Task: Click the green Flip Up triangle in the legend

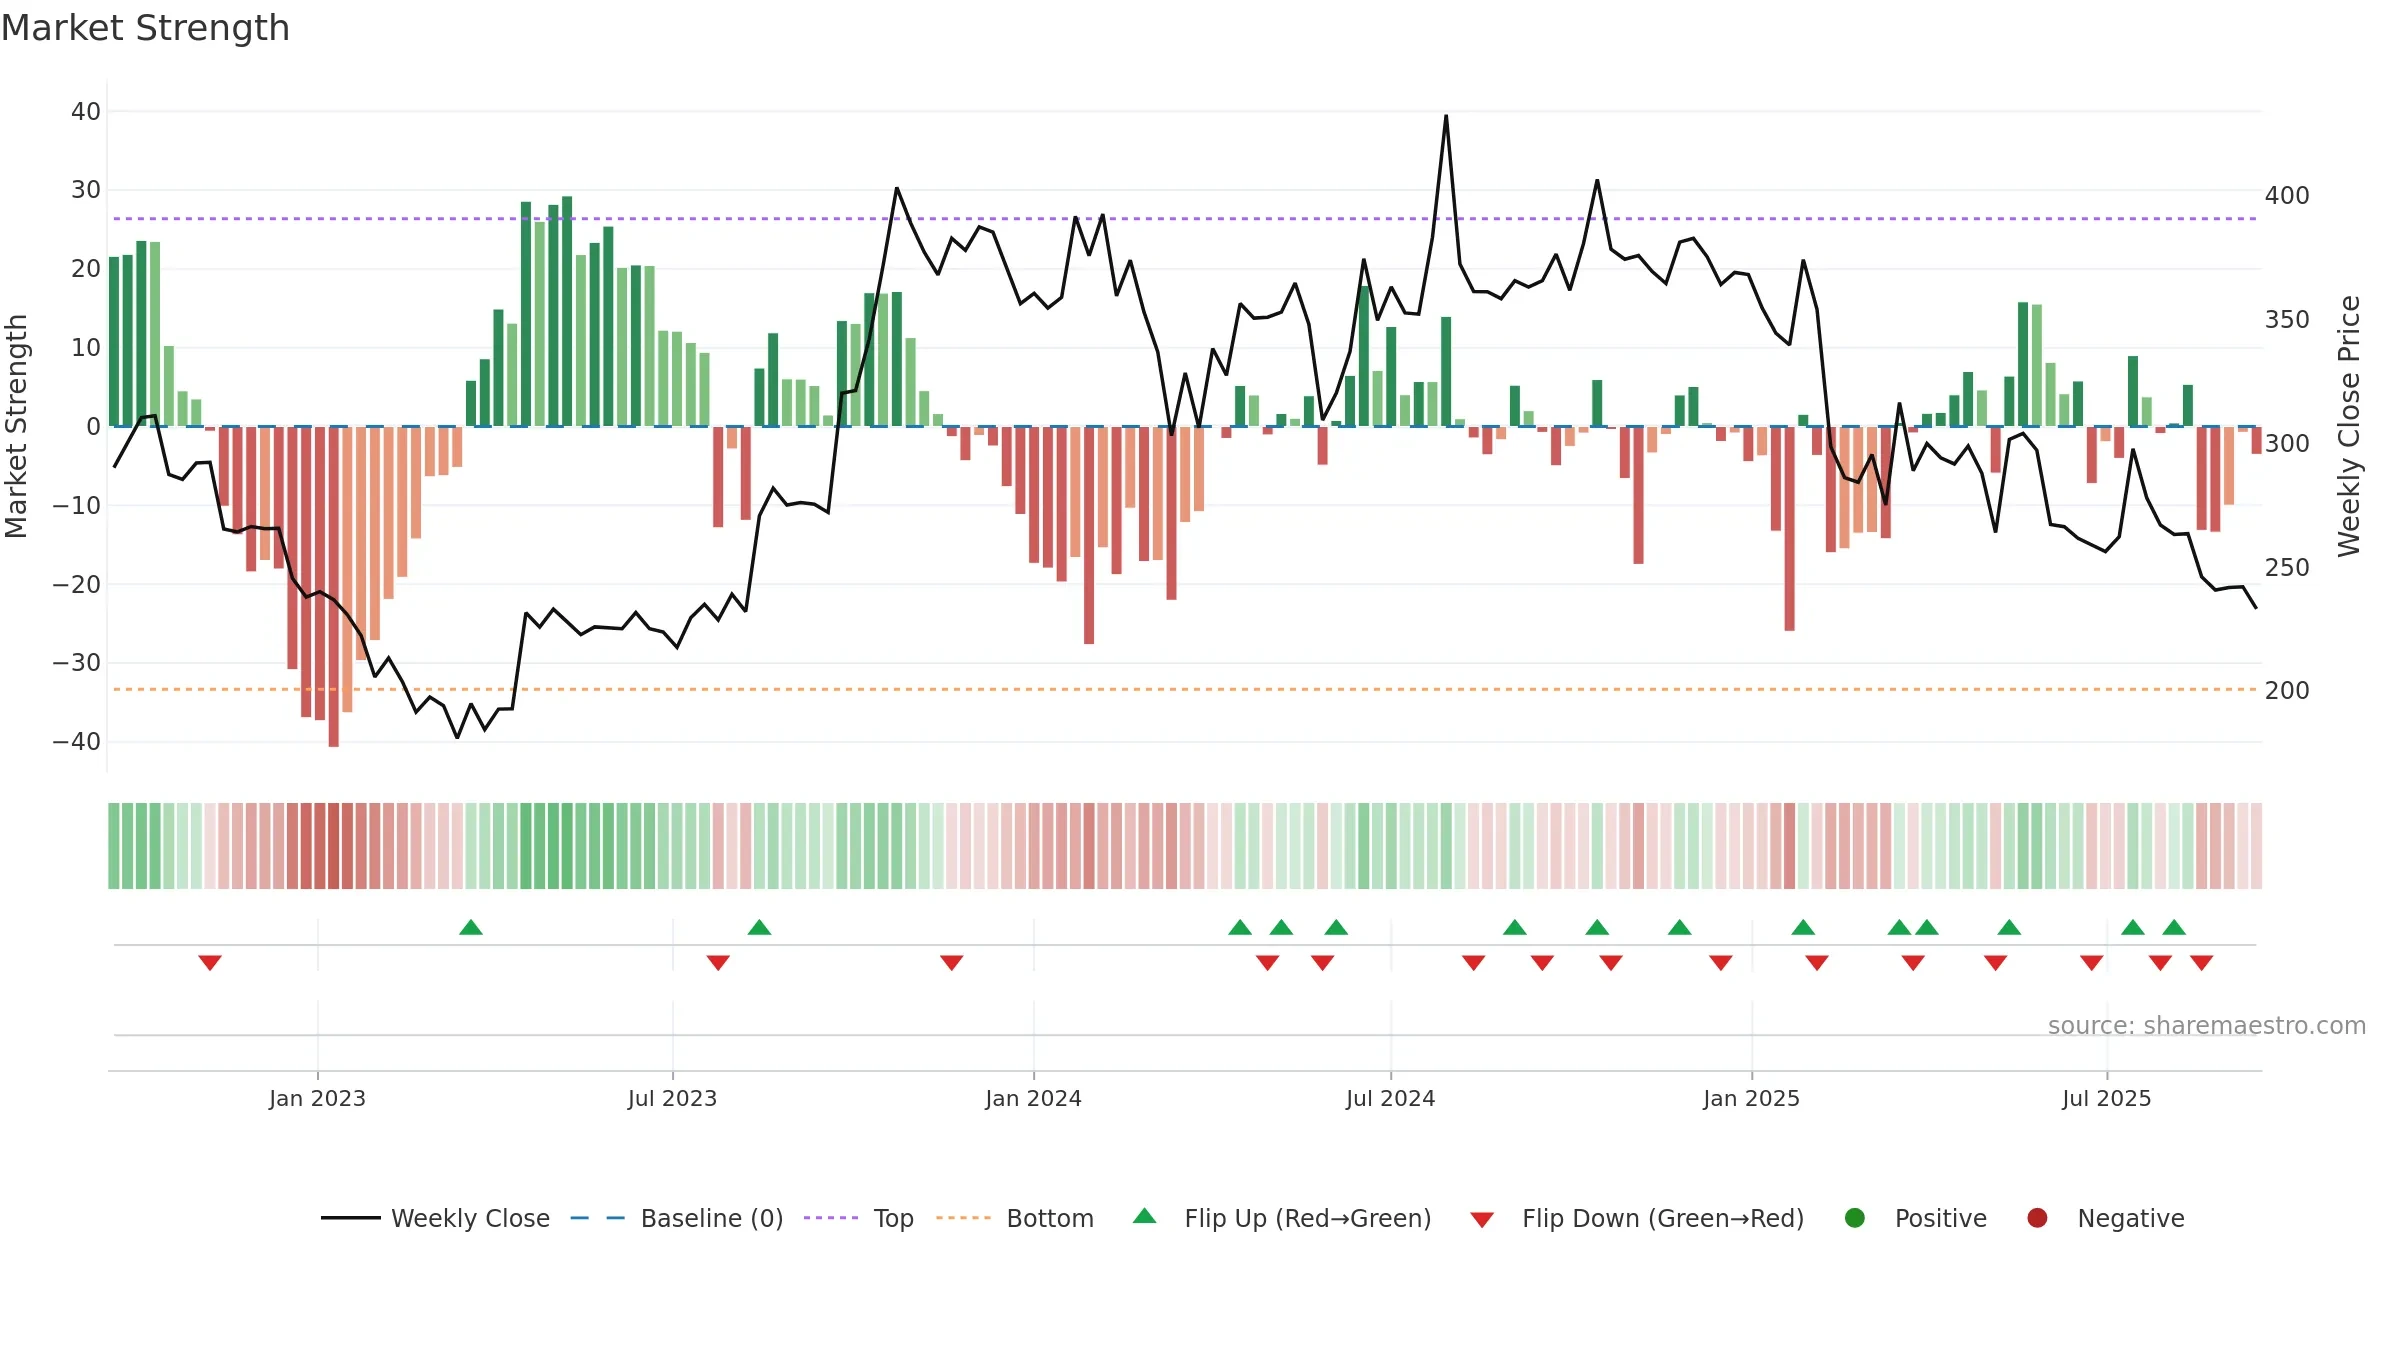Action: pyautogui.click(x=1145, y=1216)
